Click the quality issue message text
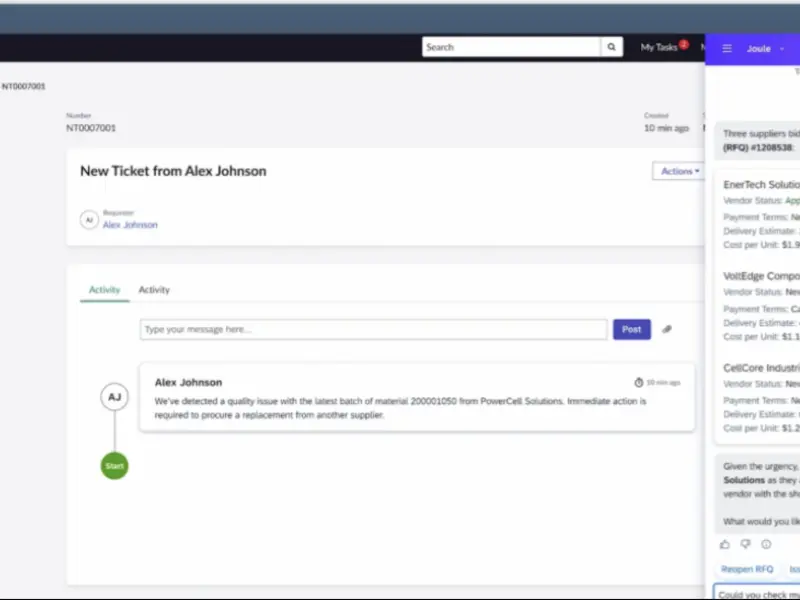 click(401, 408)
